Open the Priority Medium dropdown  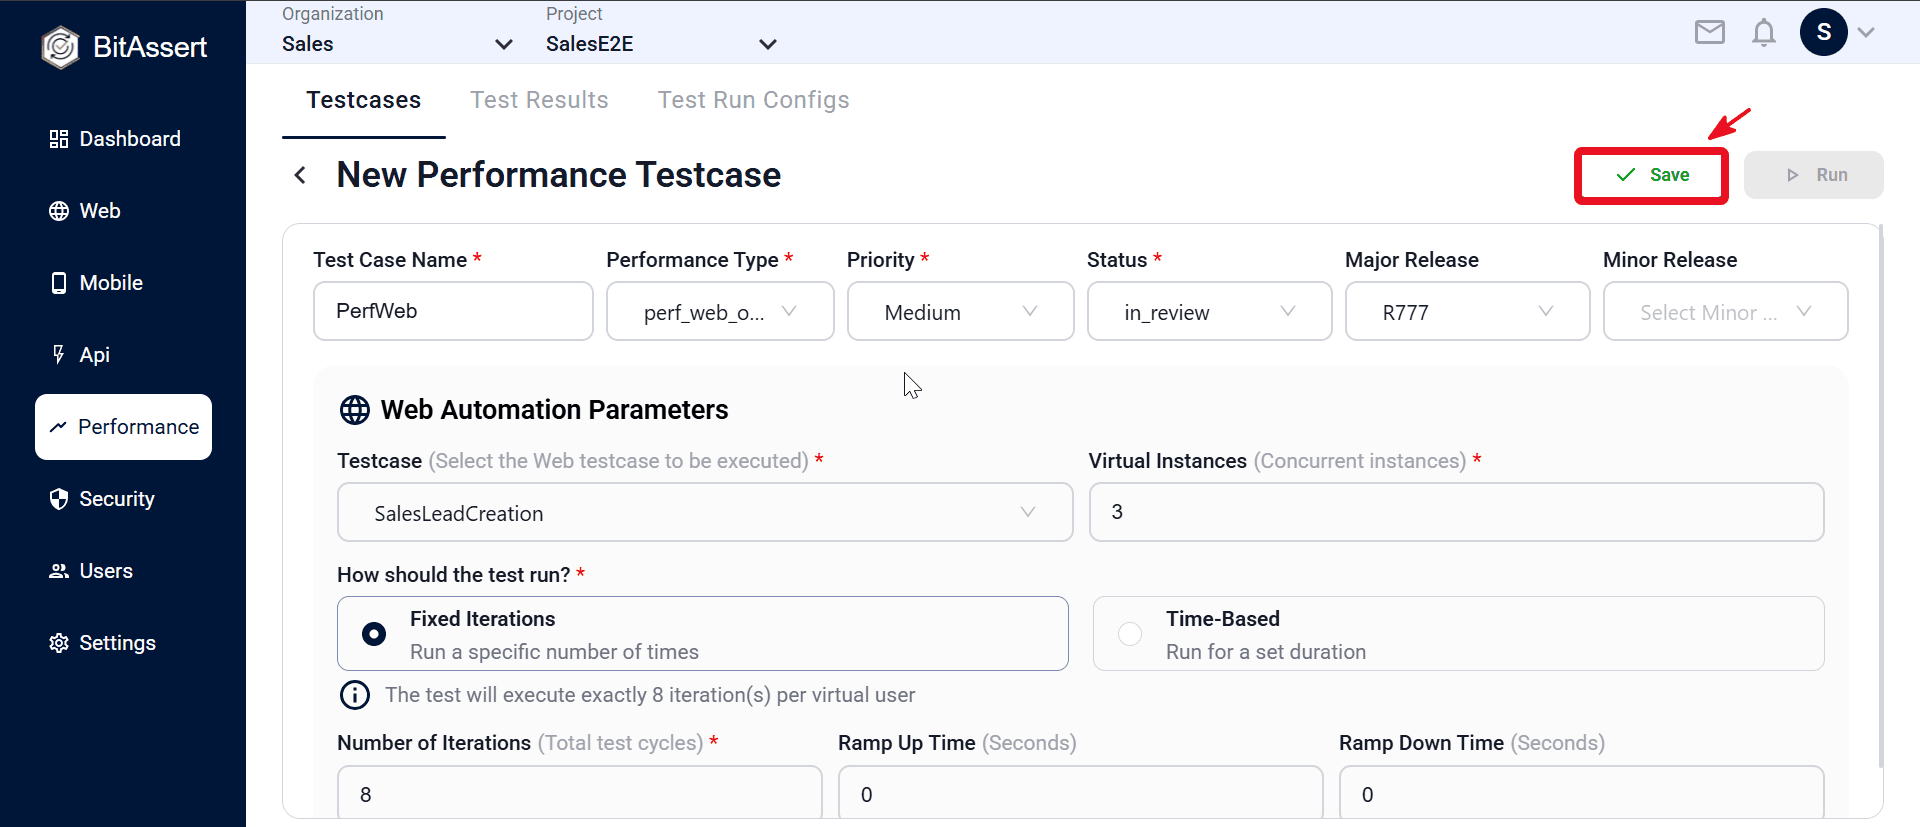pyautogui.click(x=960, y=312)
